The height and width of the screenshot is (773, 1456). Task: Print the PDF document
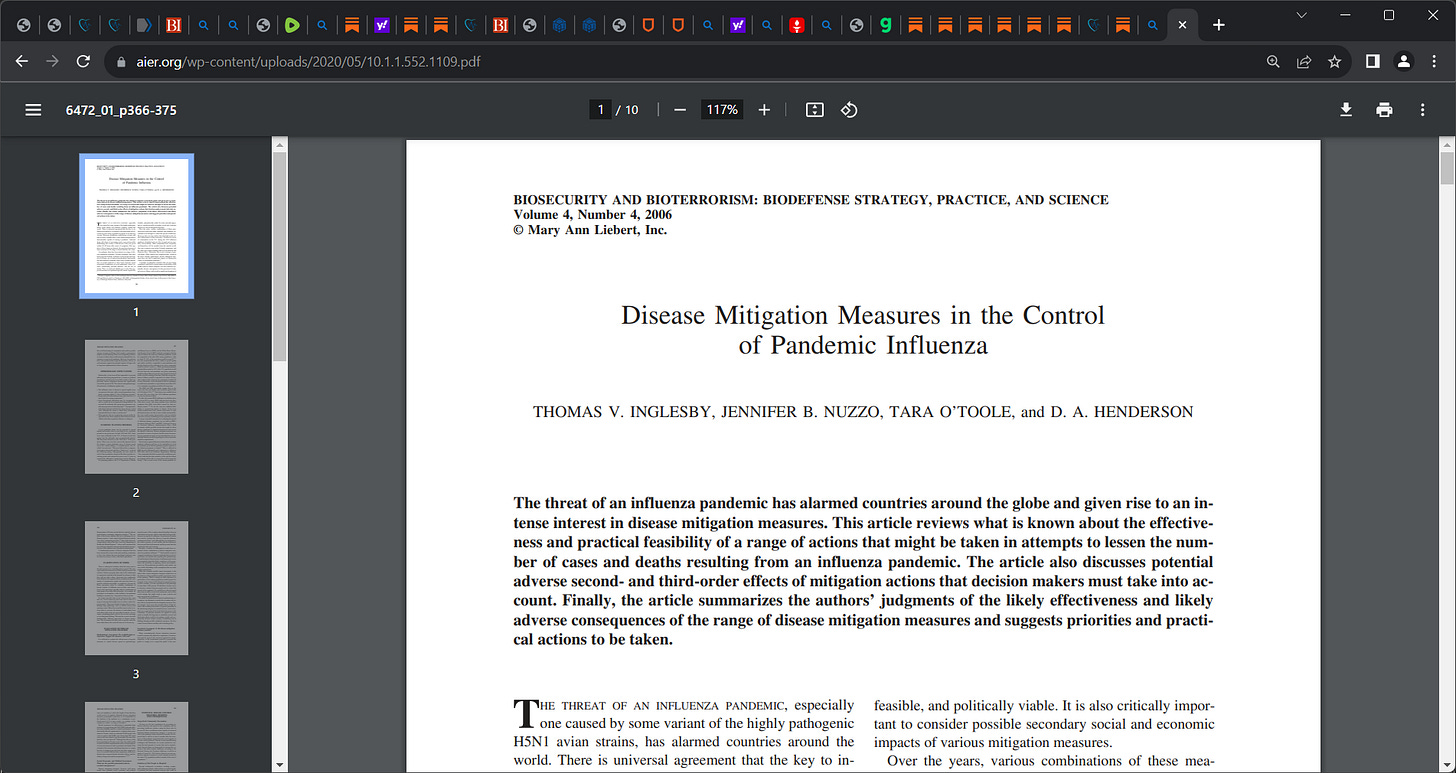1384,110
